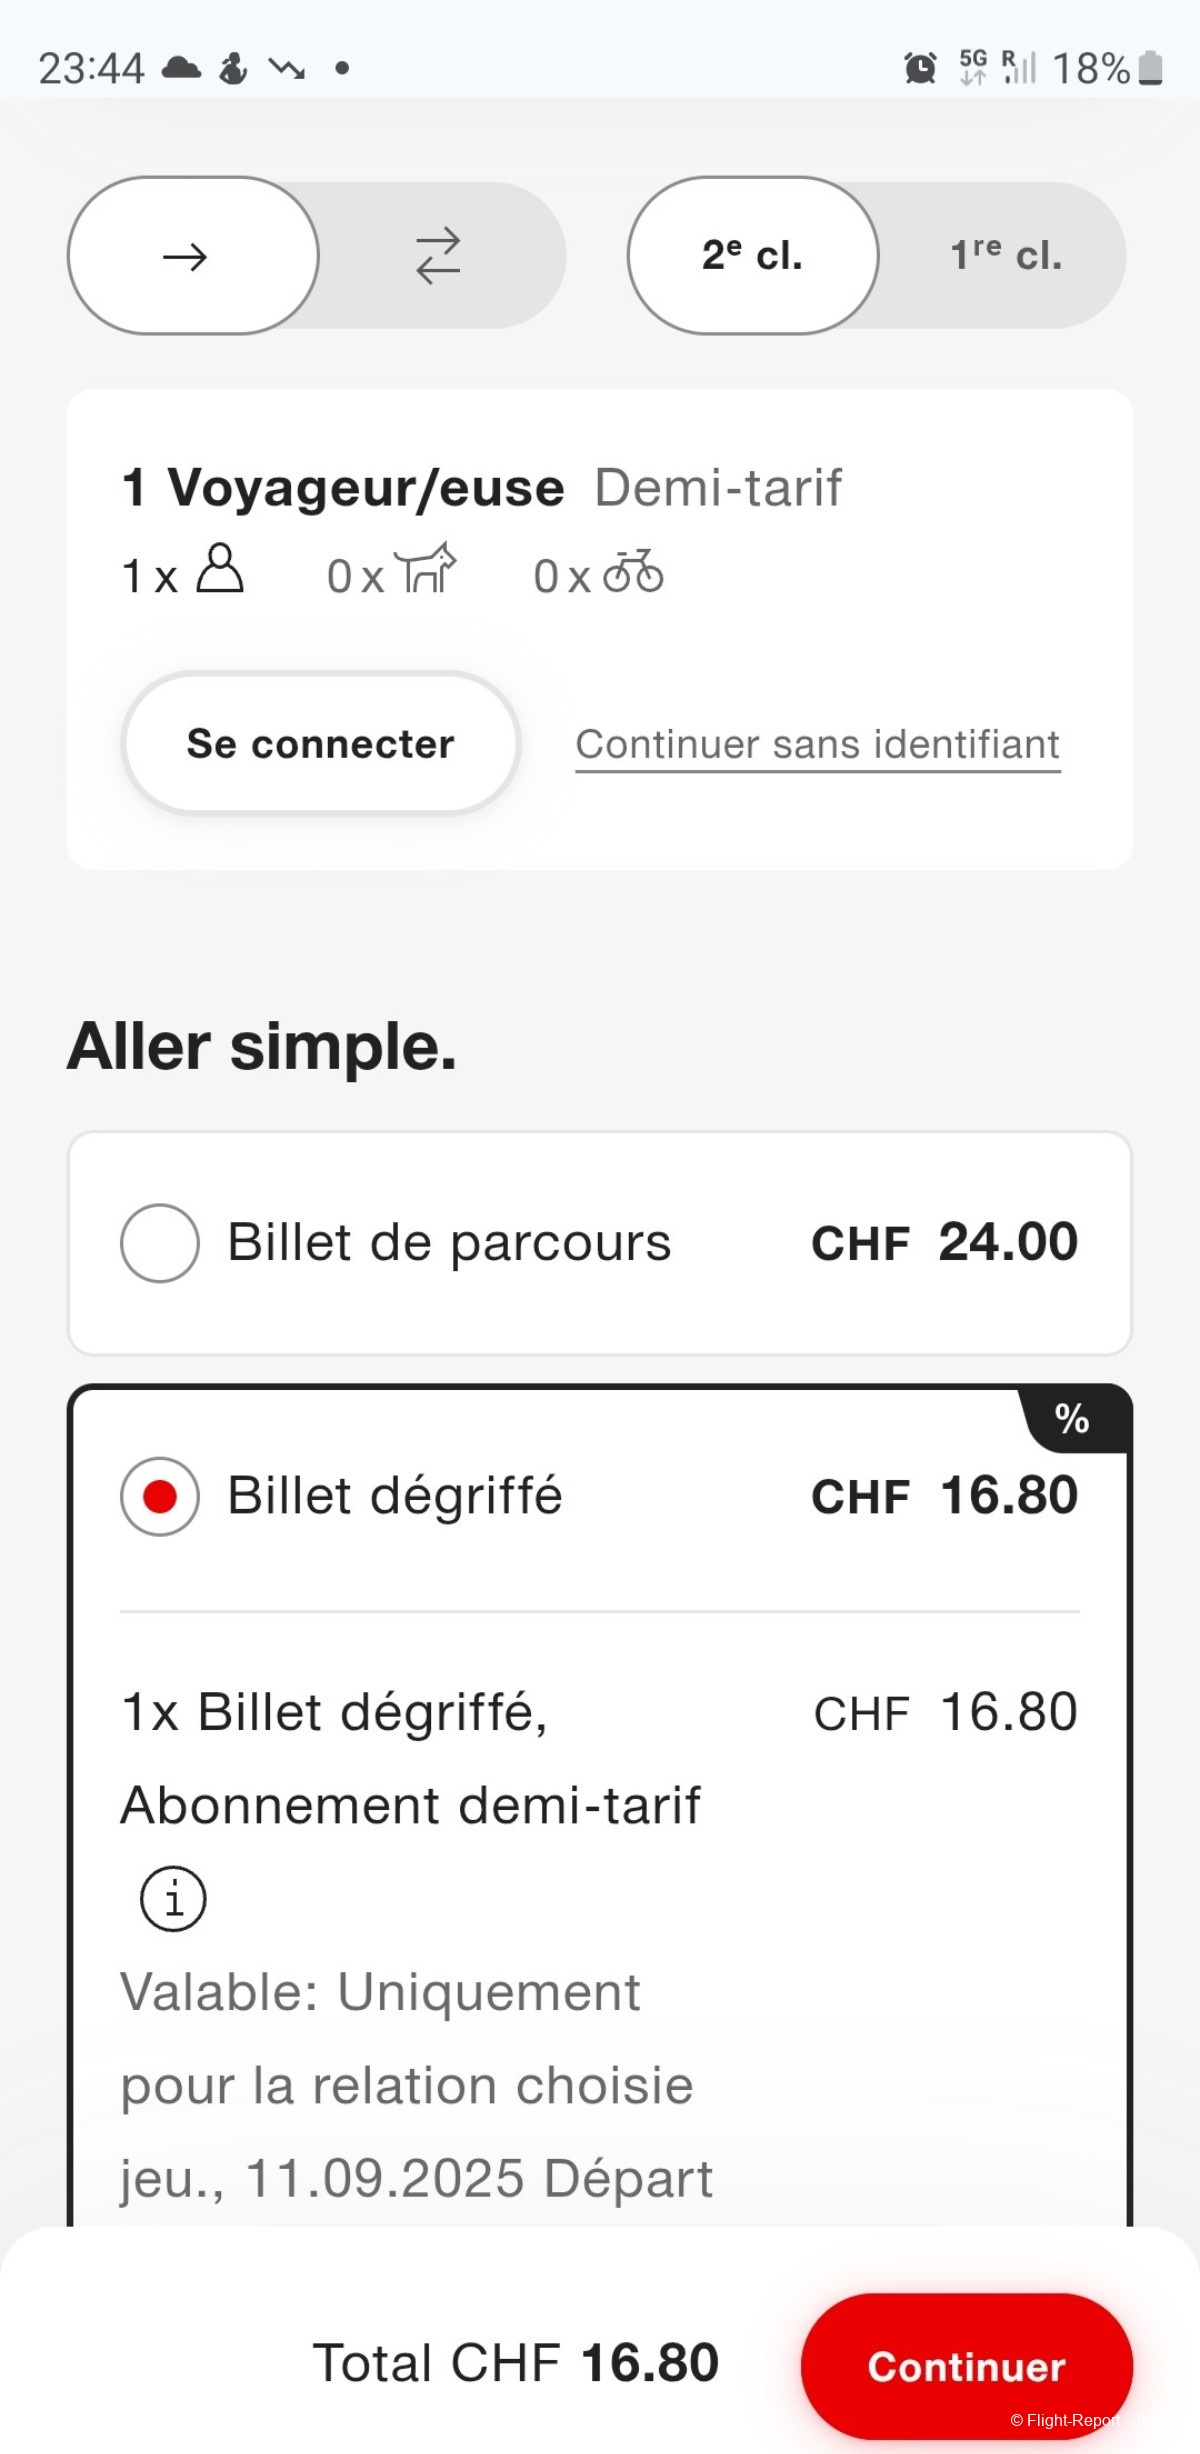
Task: Switch to 1re classe
Action: click(1005, 256)
